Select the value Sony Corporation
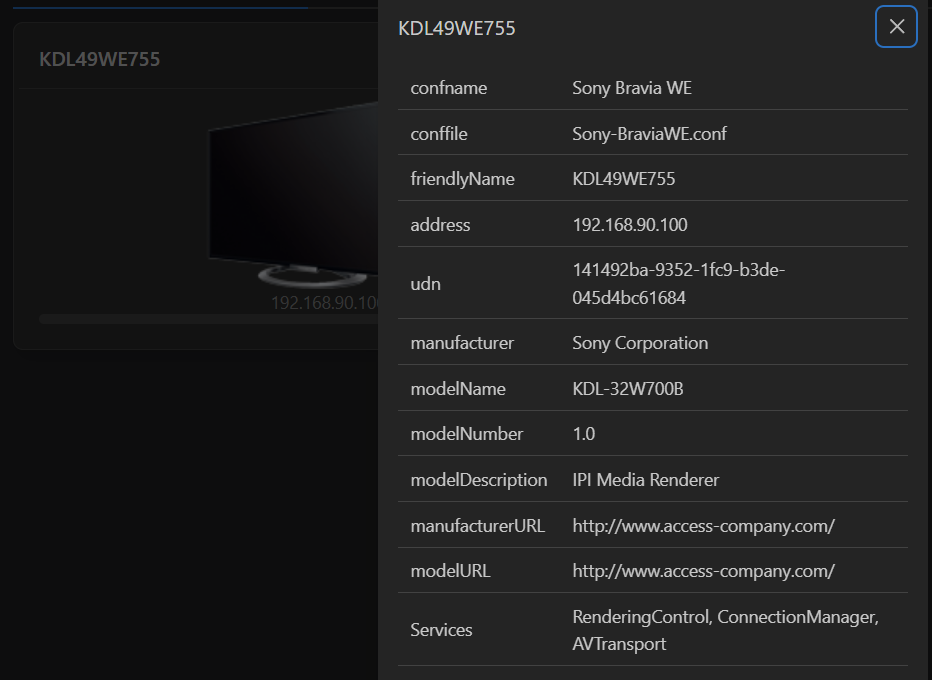932x680 pixels. 640,343
